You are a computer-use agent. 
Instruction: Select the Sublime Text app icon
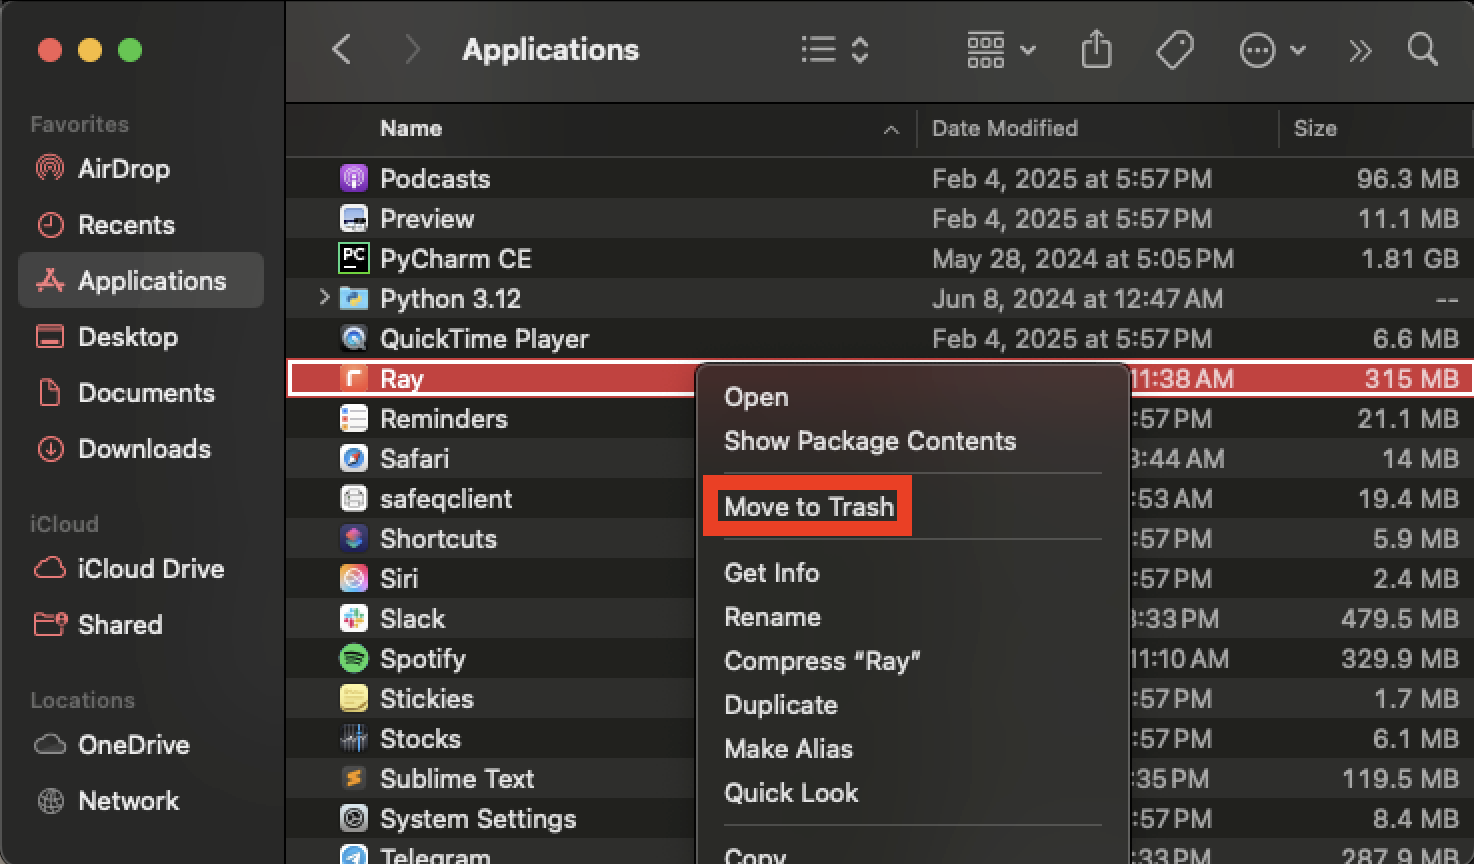click(354, 778)
